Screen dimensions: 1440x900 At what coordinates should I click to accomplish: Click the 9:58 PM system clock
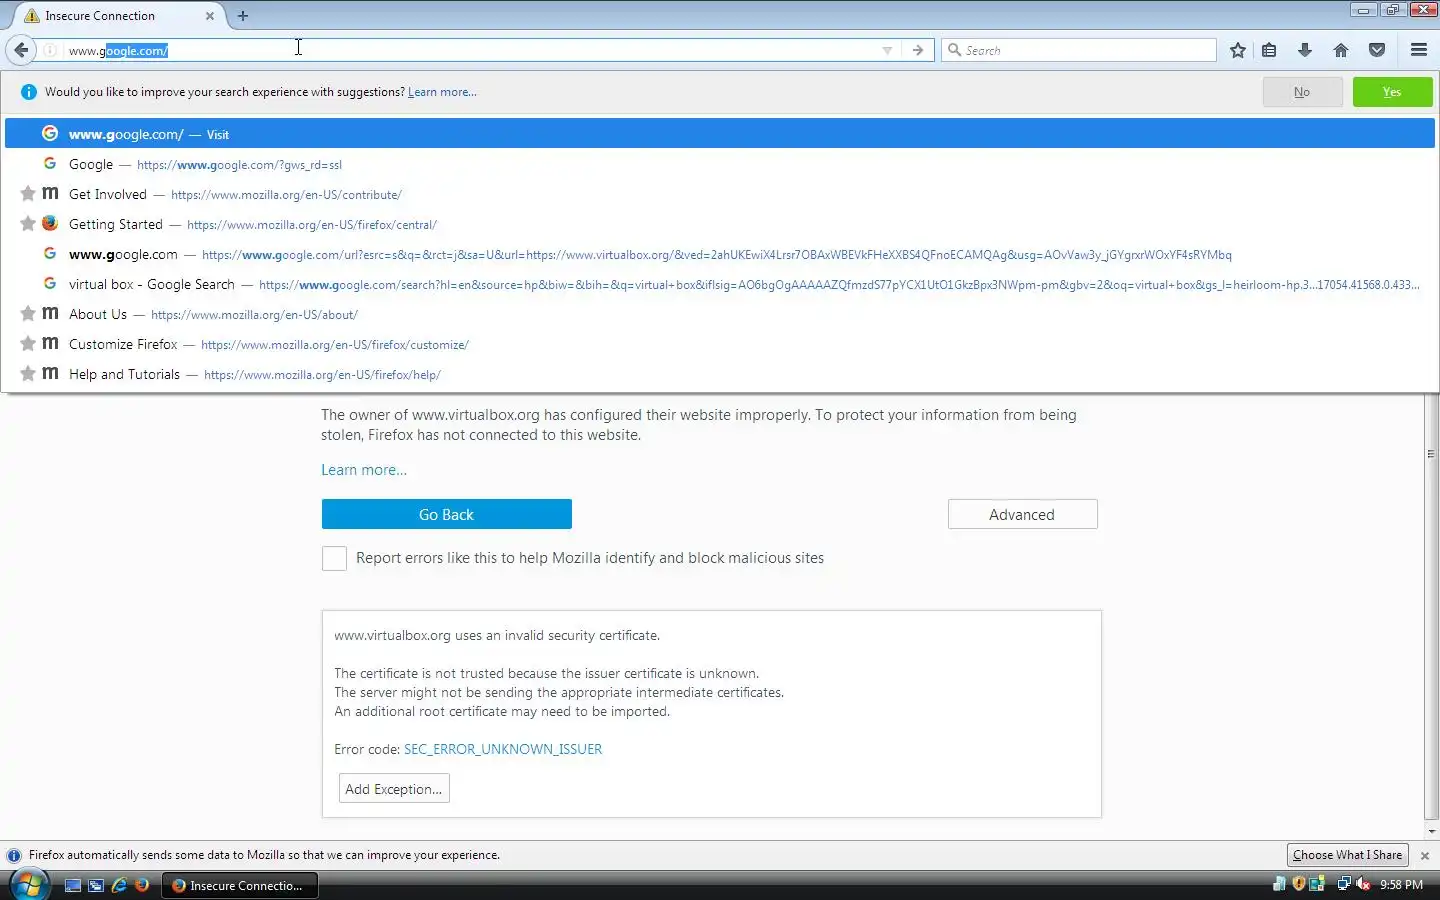tap(1401, 885)
